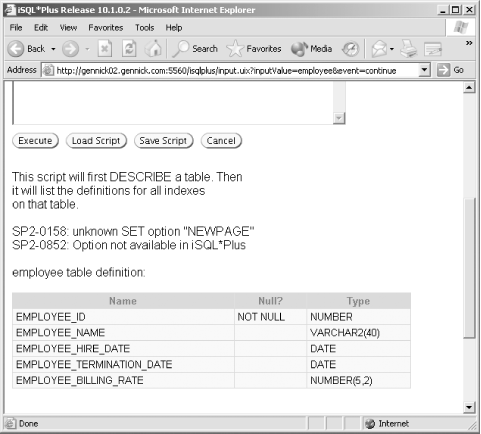Viewport: 481px width, 434px height.
Task: Select the EMPLOYEE_ID cell
Action: (x=123, y=317)
